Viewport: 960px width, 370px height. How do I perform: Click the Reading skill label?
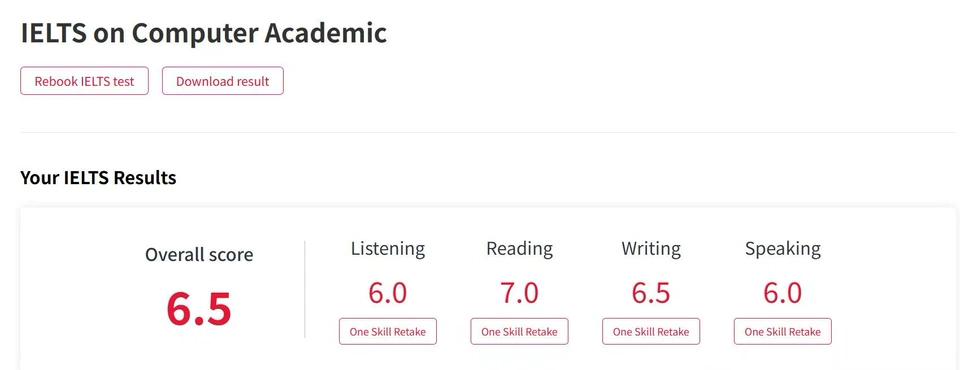519,249
